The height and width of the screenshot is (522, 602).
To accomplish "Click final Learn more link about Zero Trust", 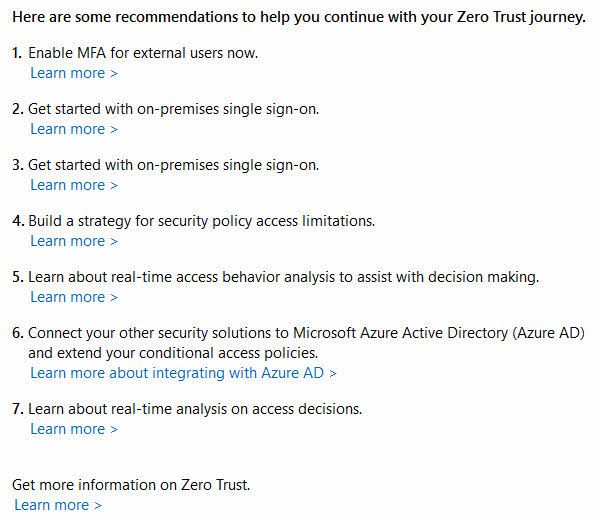I will (58, 505).
